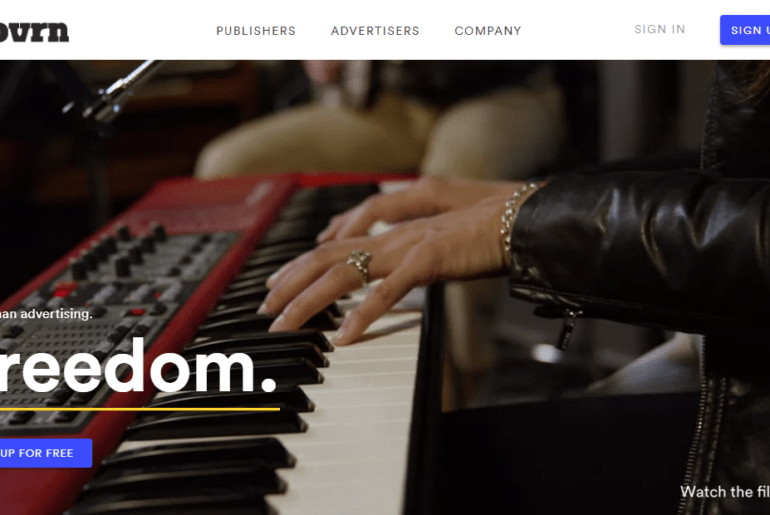Click the SIGN IN link
This screenshot has height=515, width=770.
click(x=660, y=29)
